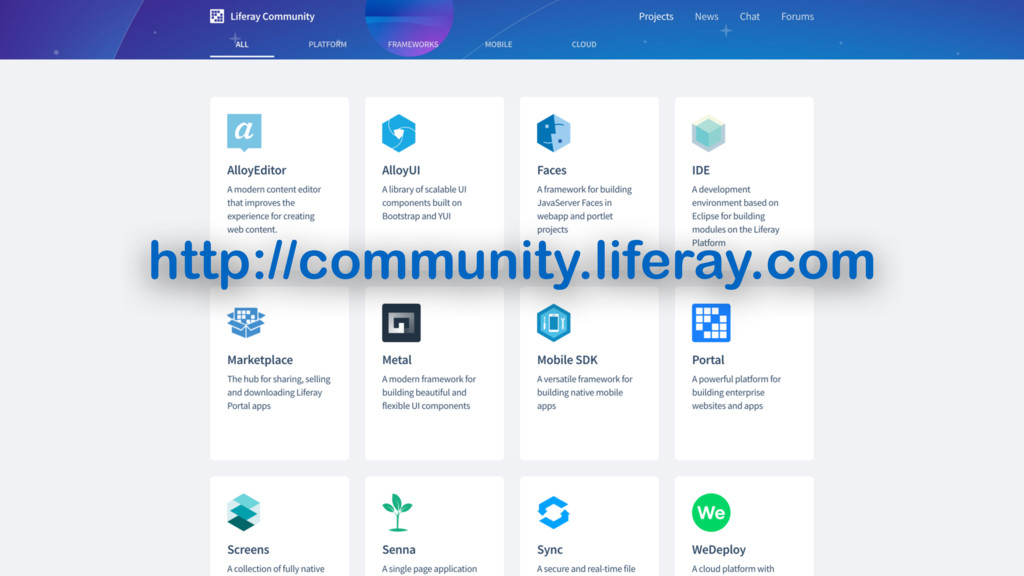Click the WeDeploy card title
The width and height of the screenshot is (1024, 576).
pyautogui.click(x=719, y=549)
